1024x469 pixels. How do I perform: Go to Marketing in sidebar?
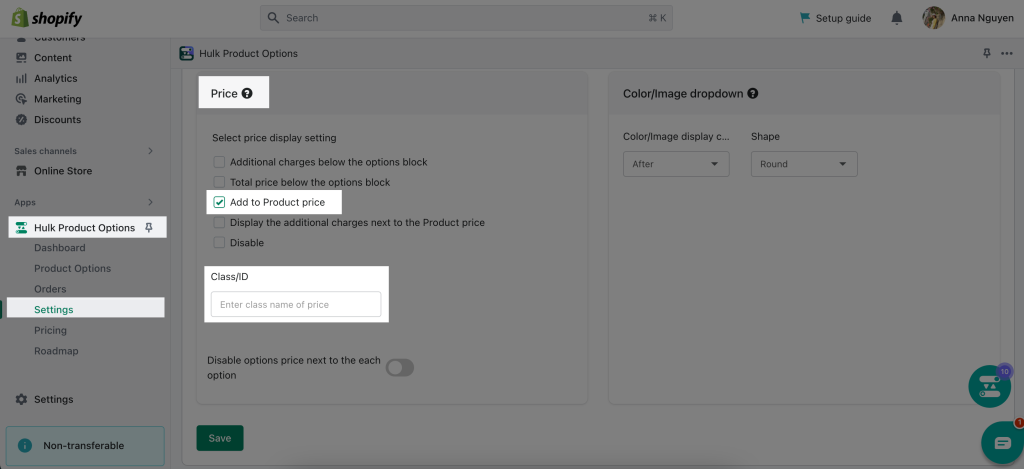(x=57, y=99)
